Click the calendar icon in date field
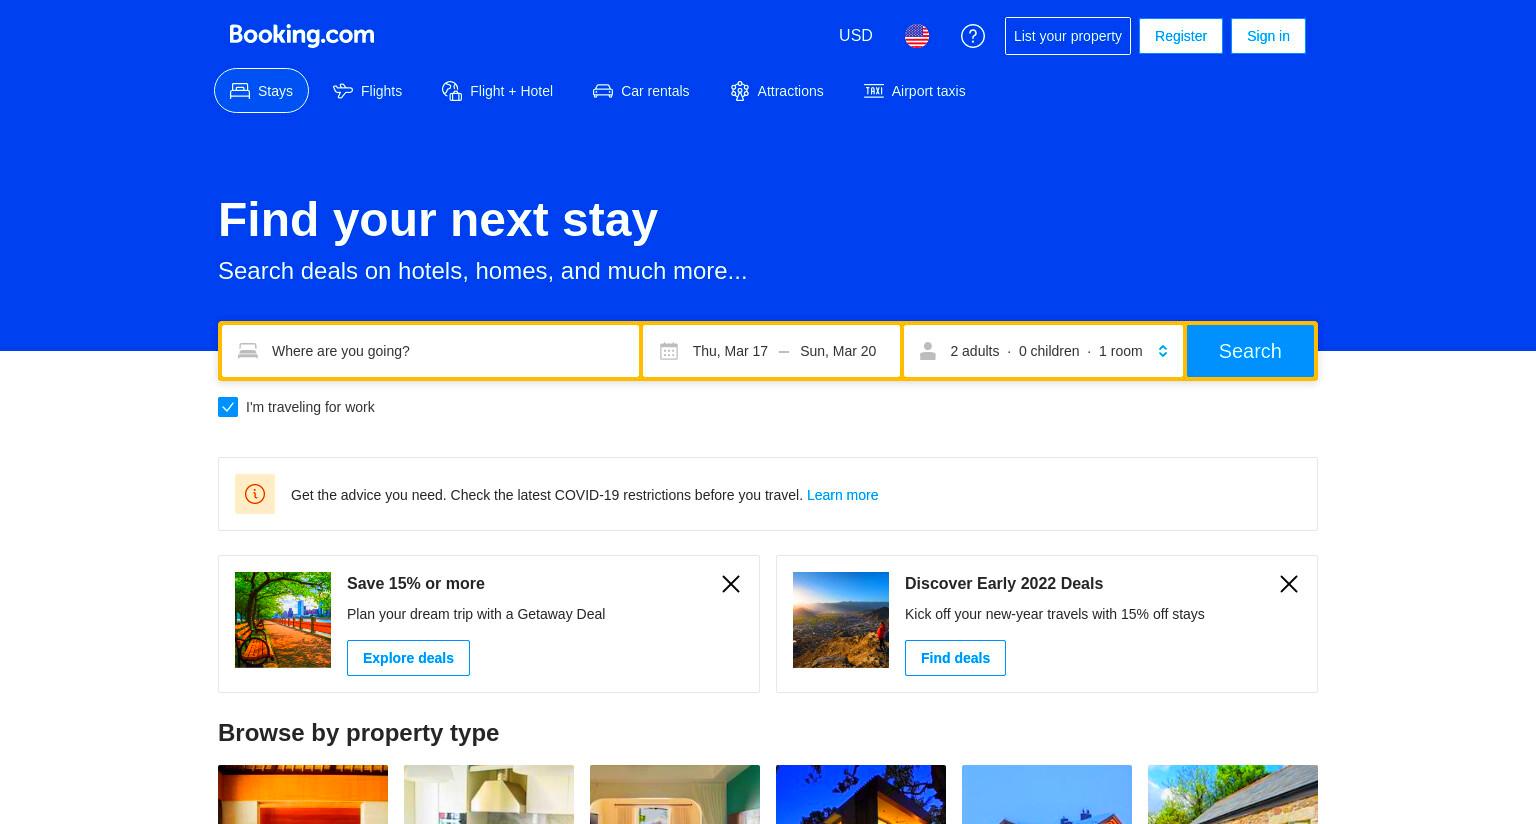Viewport: 1536px width, 824px height. point(669,351)
